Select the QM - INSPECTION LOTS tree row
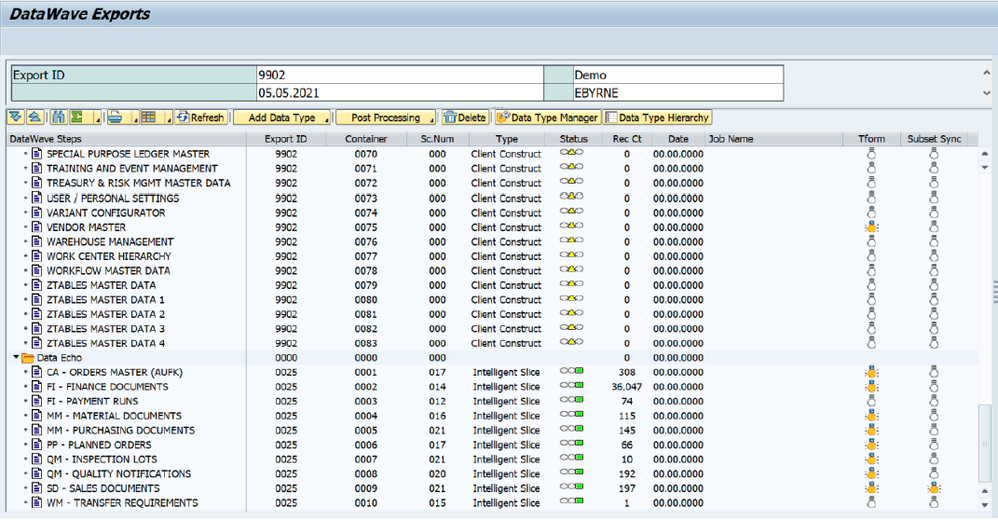Screen dimensions: 998x521 point(101,459)
